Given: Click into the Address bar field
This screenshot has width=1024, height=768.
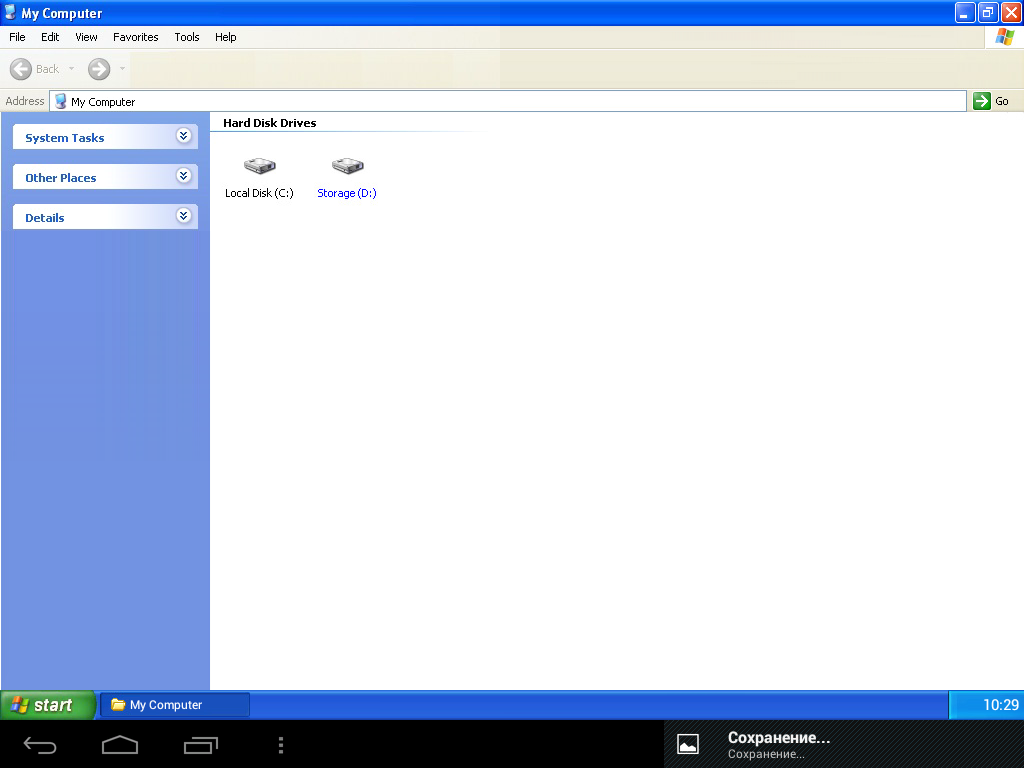Looking at the screenshot, I should tap(508, 101).
